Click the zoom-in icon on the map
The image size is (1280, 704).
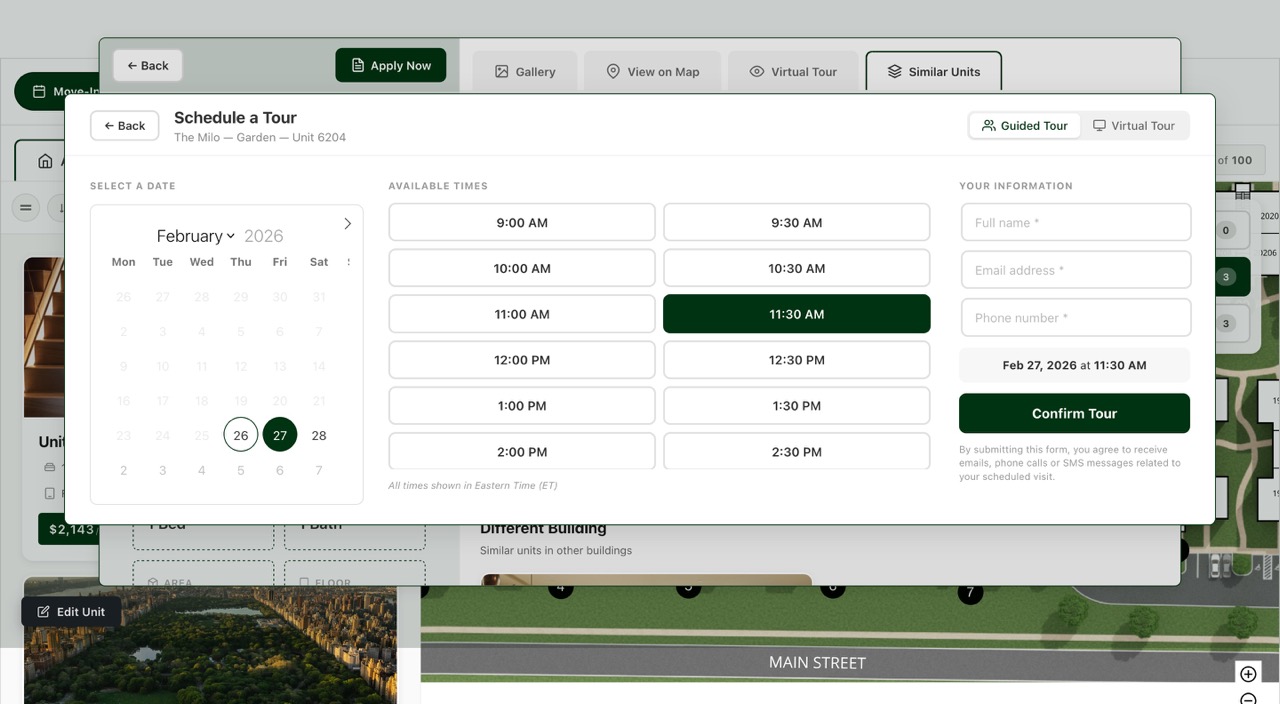[x=1248, y=673]
